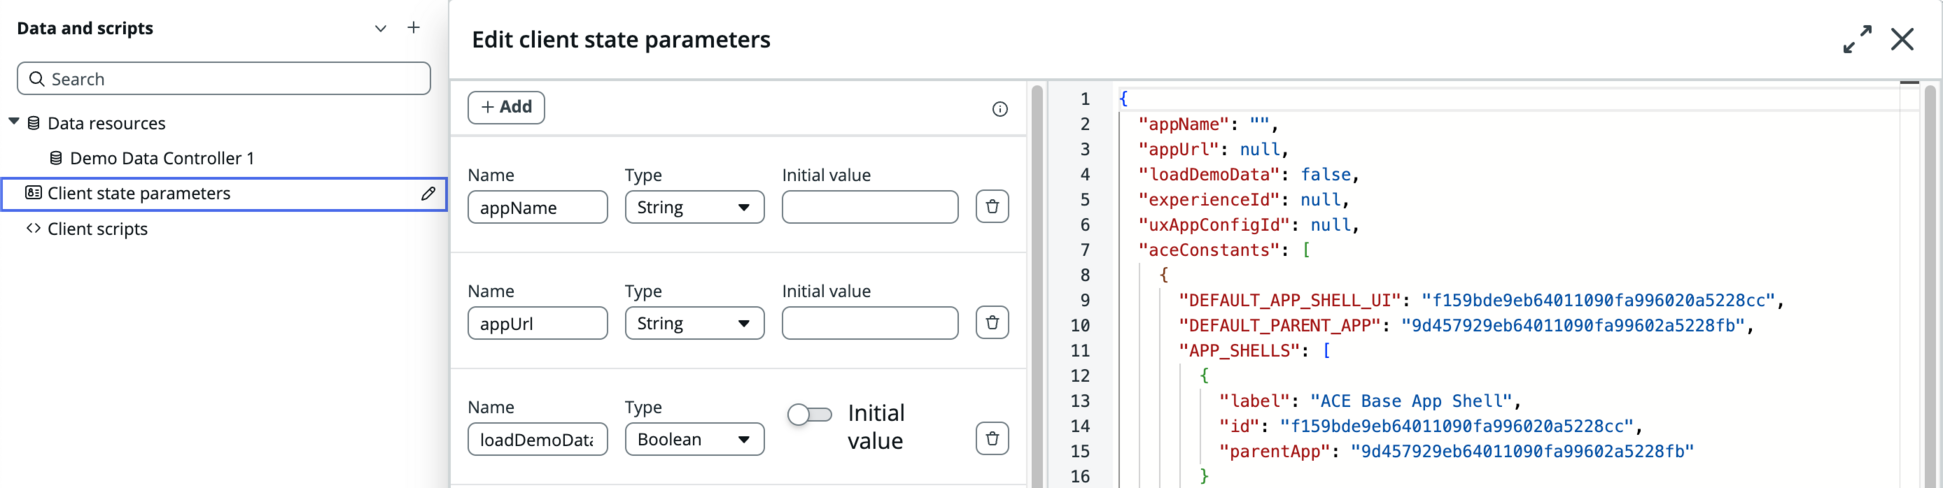Collapse the Data and scripts chevron
Image resolution: width=1943 pixels, height=488 pixels.
(380, 29)
